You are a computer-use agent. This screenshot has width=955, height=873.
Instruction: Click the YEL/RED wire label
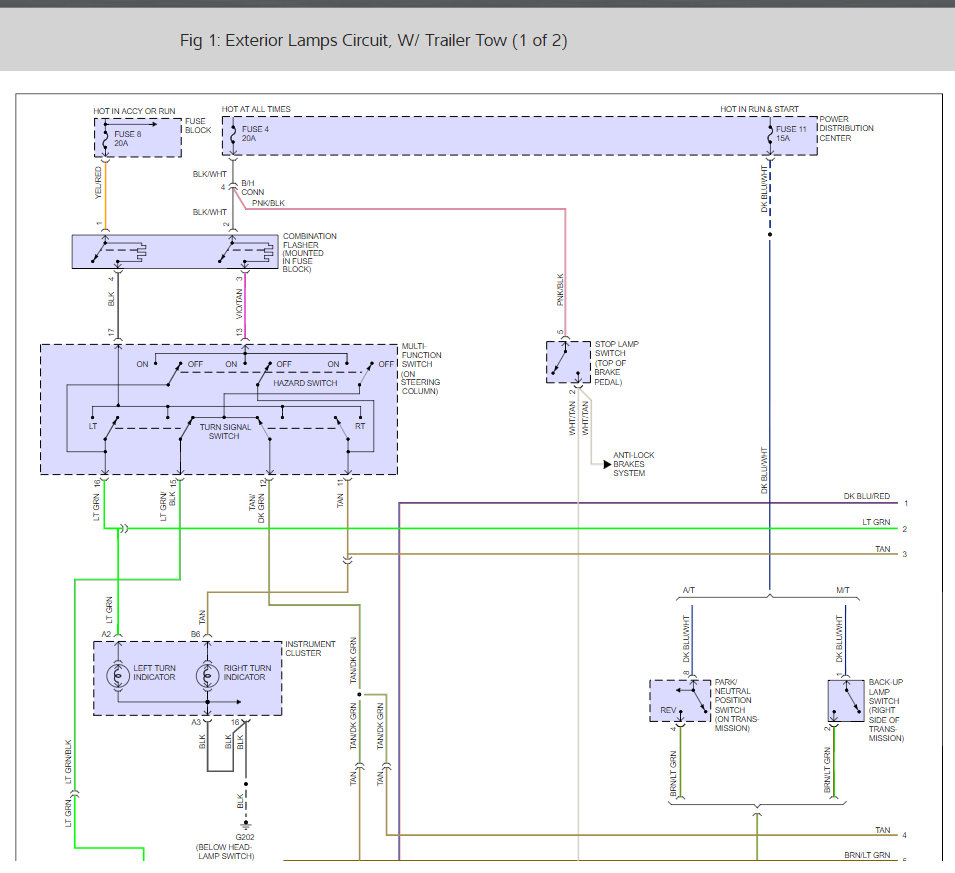click(x=98, y=183)
